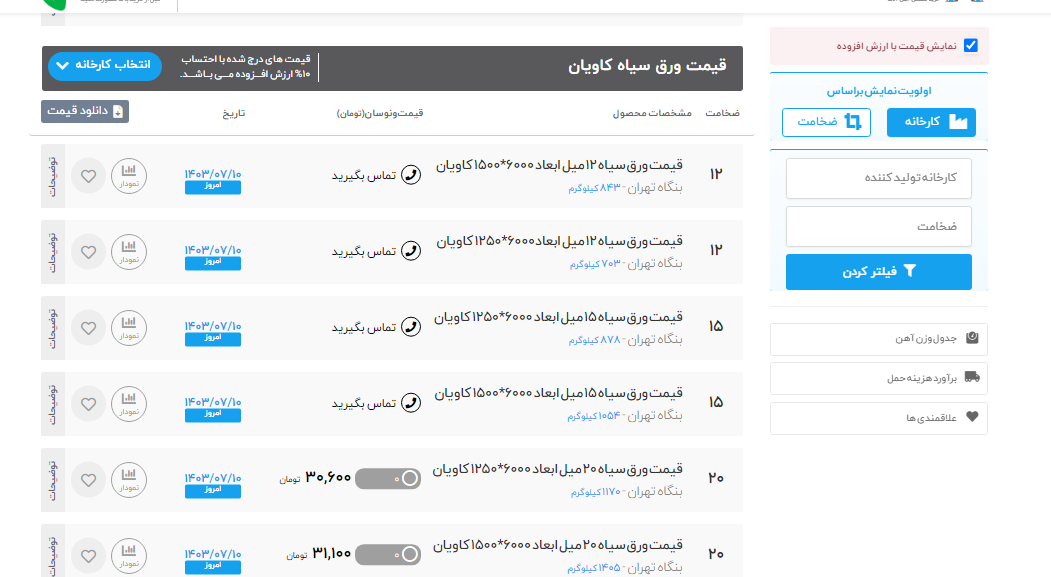View chart for 20mm 1250 sheet priced 30,600
The width and height of the screenshot is (1051, 577).
pyautogui.click(x=128, y=480)
